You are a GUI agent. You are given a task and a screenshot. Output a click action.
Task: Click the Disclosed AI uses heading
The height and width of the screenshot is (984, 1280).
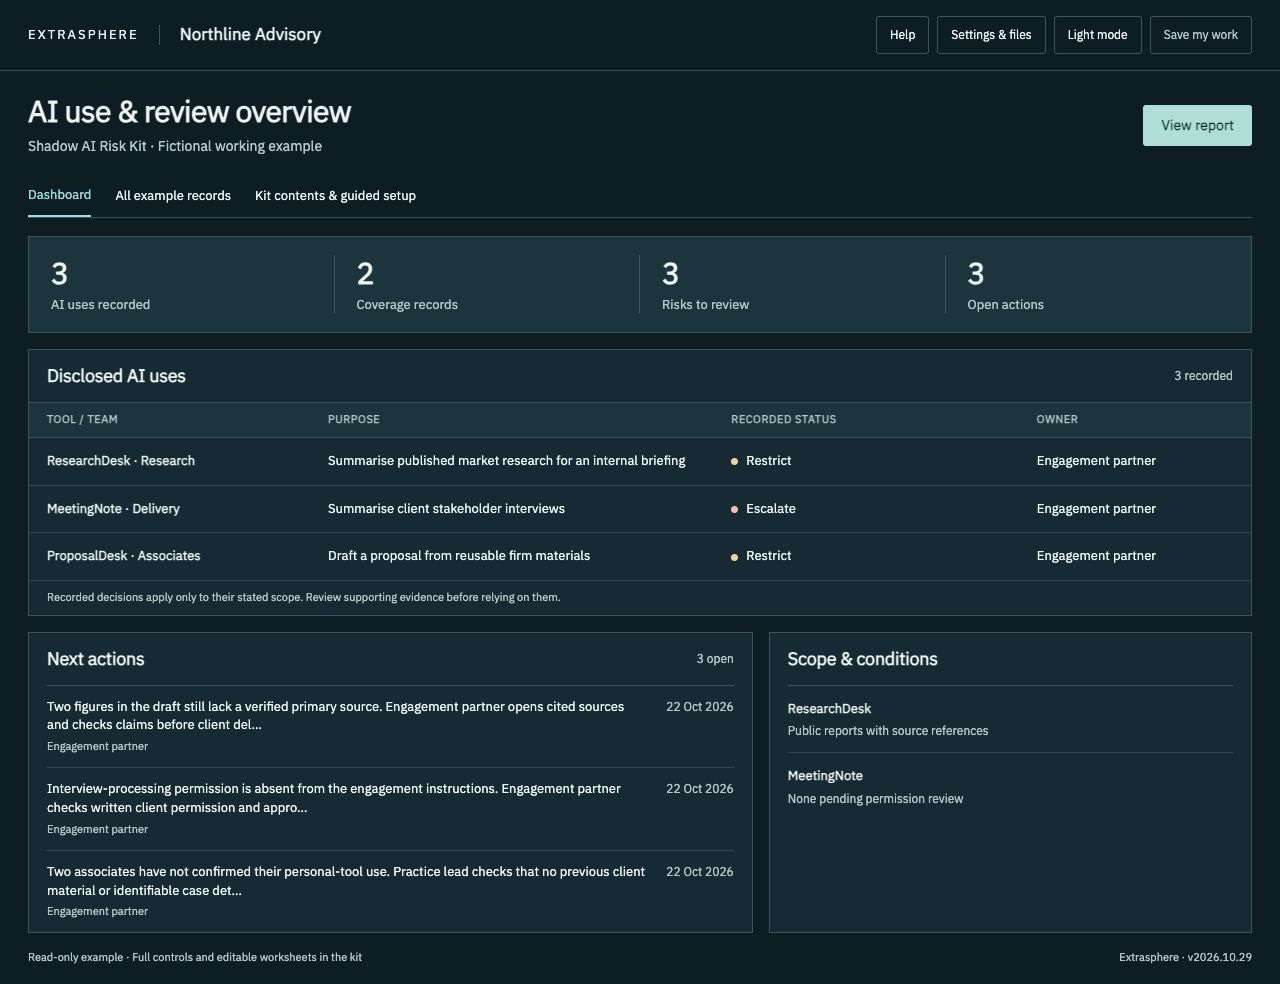[116, 376]
